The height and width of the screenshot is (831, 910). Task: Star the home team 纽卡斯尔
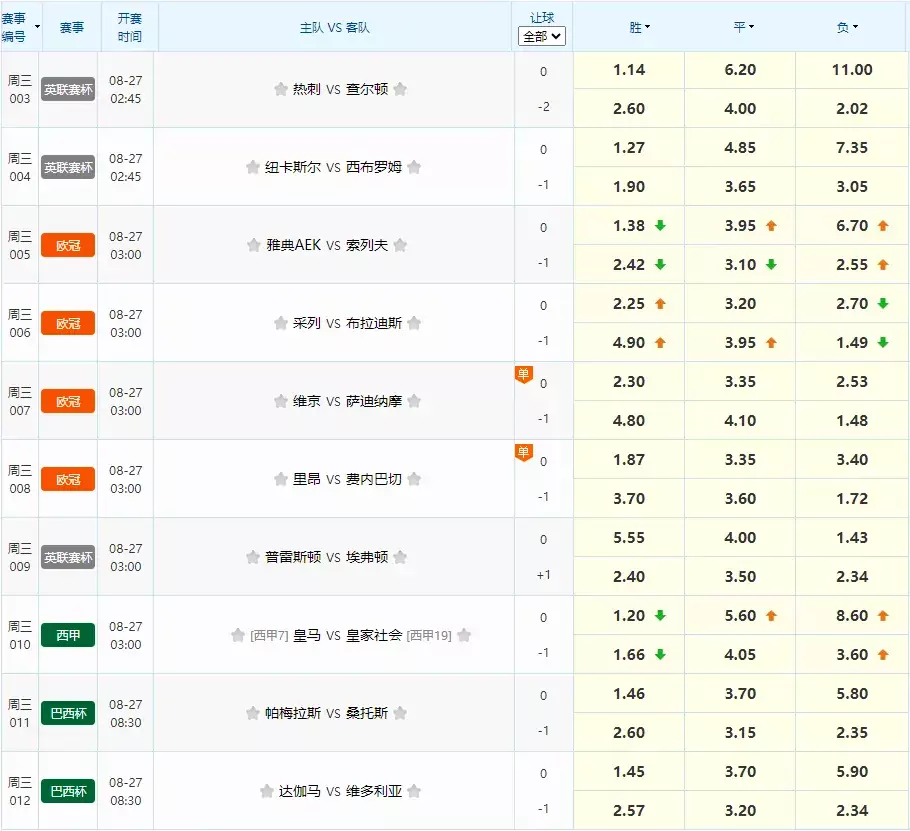252,167
